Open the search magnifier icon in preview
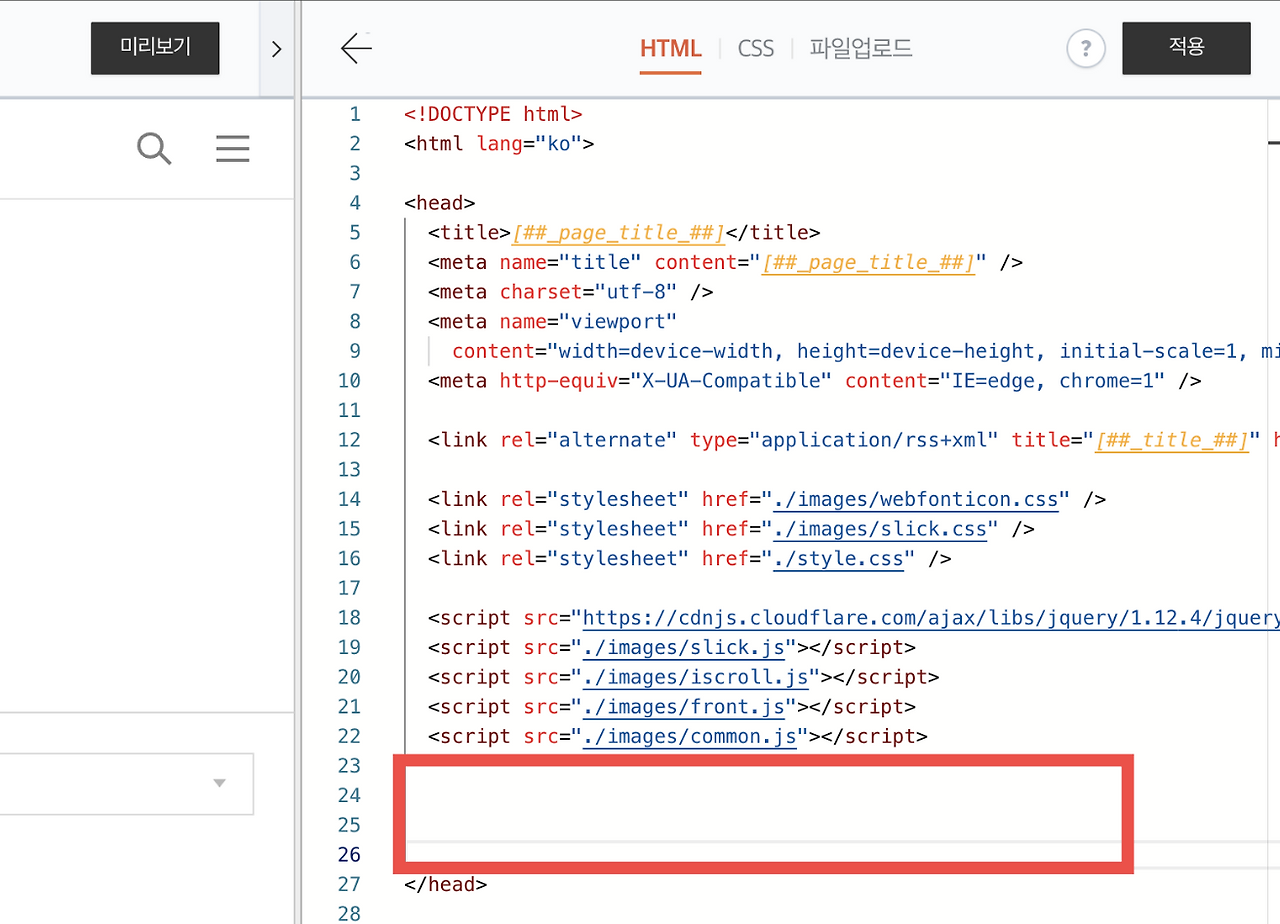 tap(154, 149)
